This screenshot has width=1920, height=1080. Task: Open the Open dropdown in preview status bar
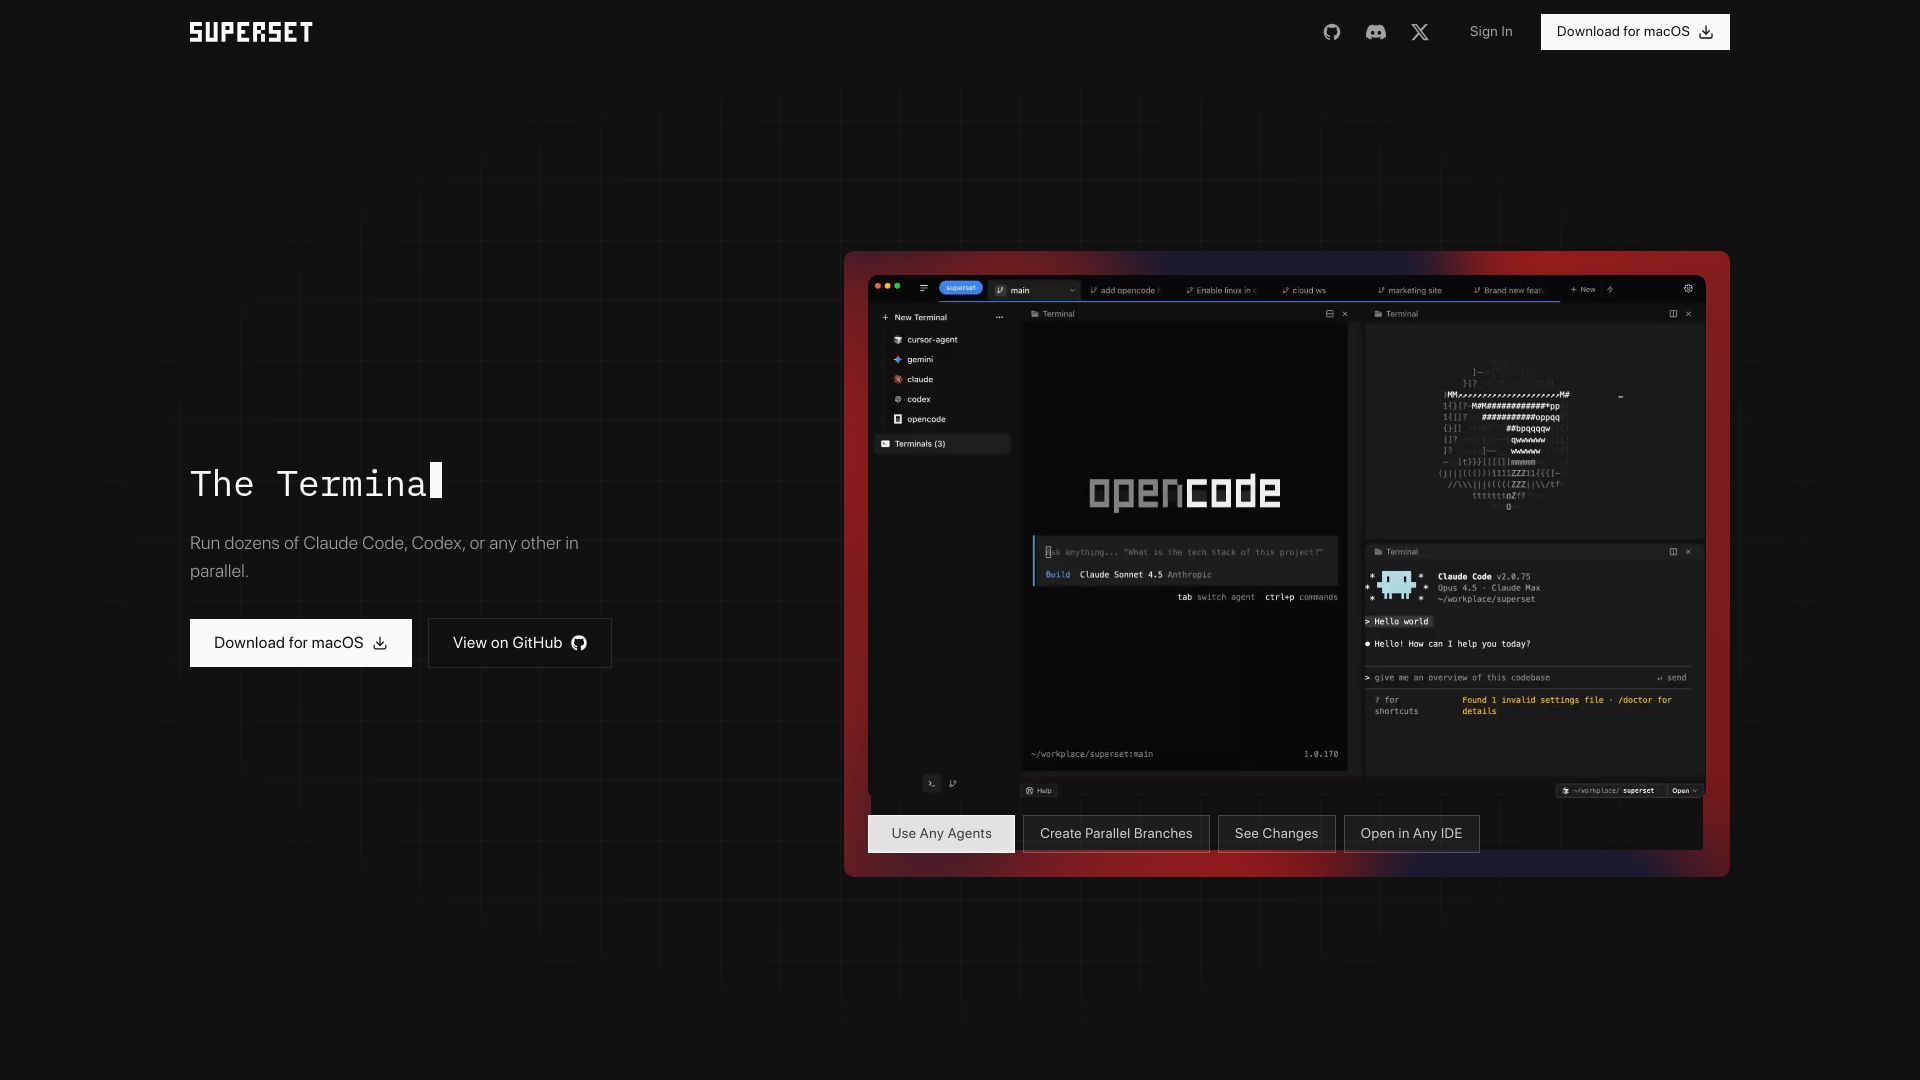coord(1685,791)
